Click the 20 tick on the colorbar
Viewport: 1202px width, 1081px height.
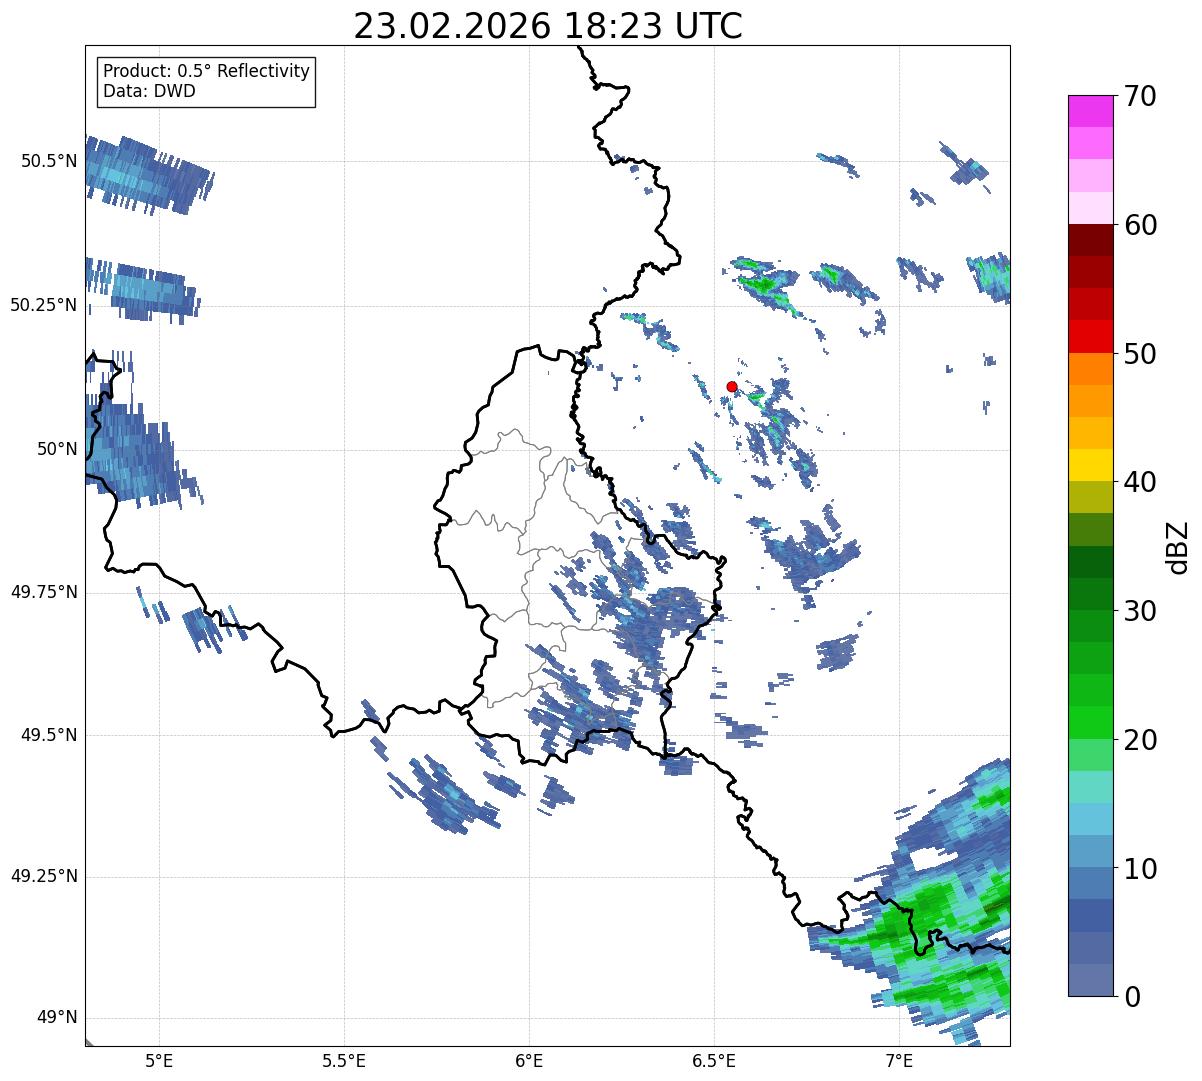click(1140, 740)
